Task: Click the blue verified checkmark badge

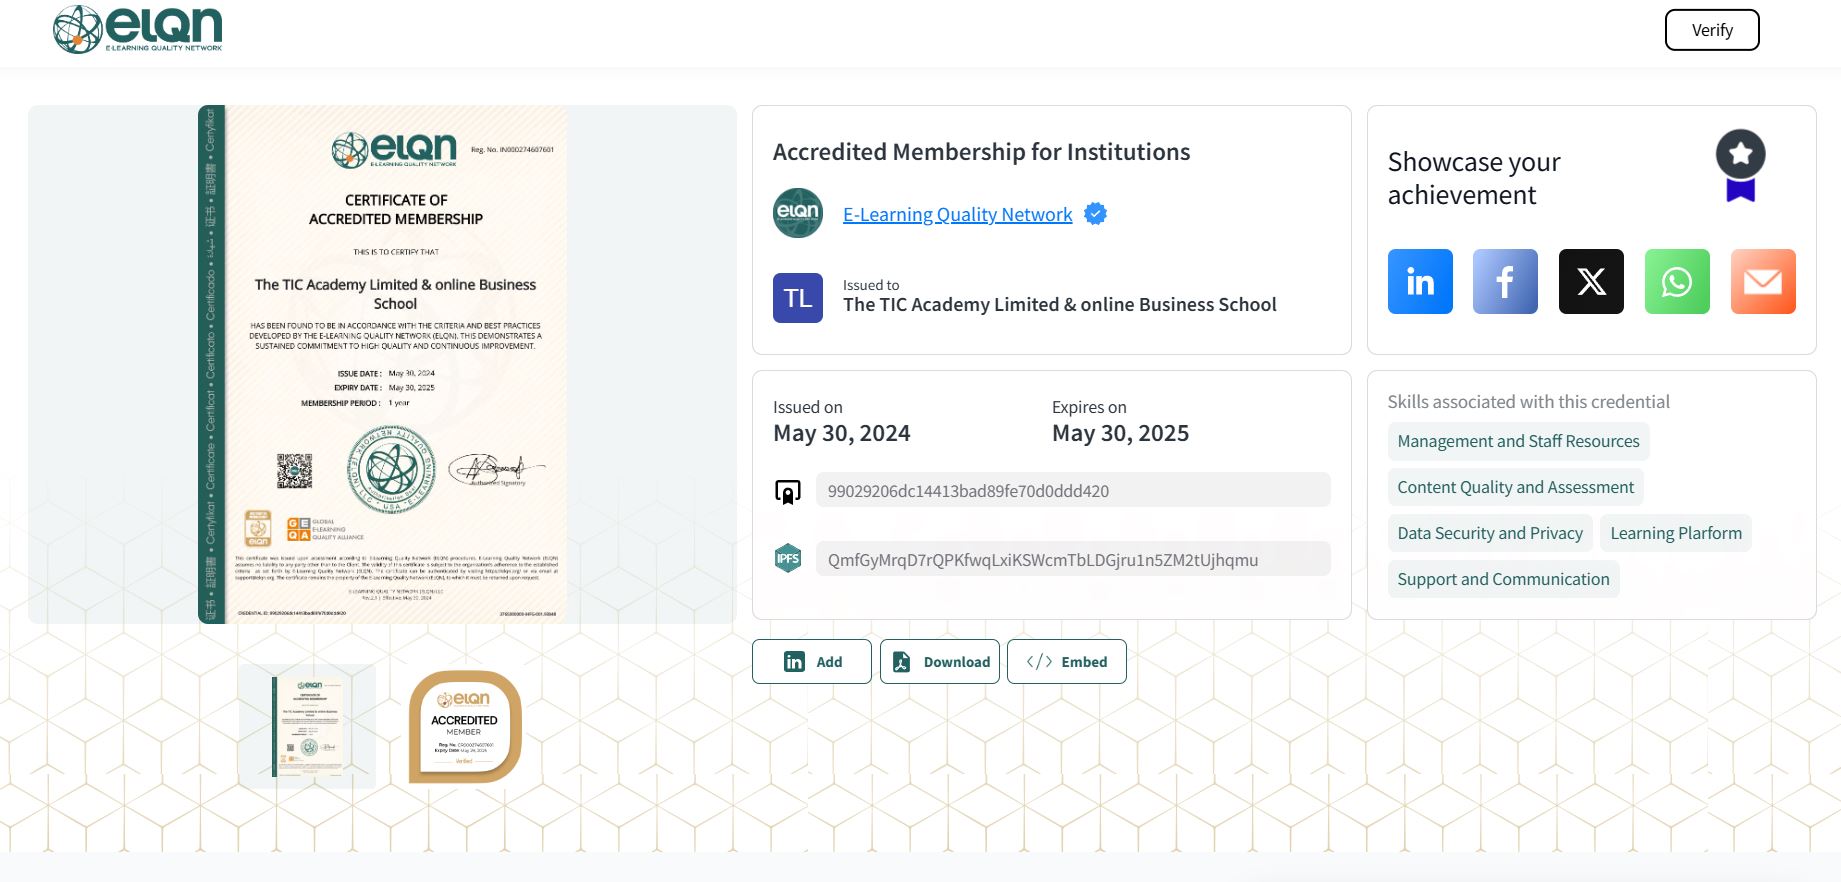Action: click(x=1096, y=214)
